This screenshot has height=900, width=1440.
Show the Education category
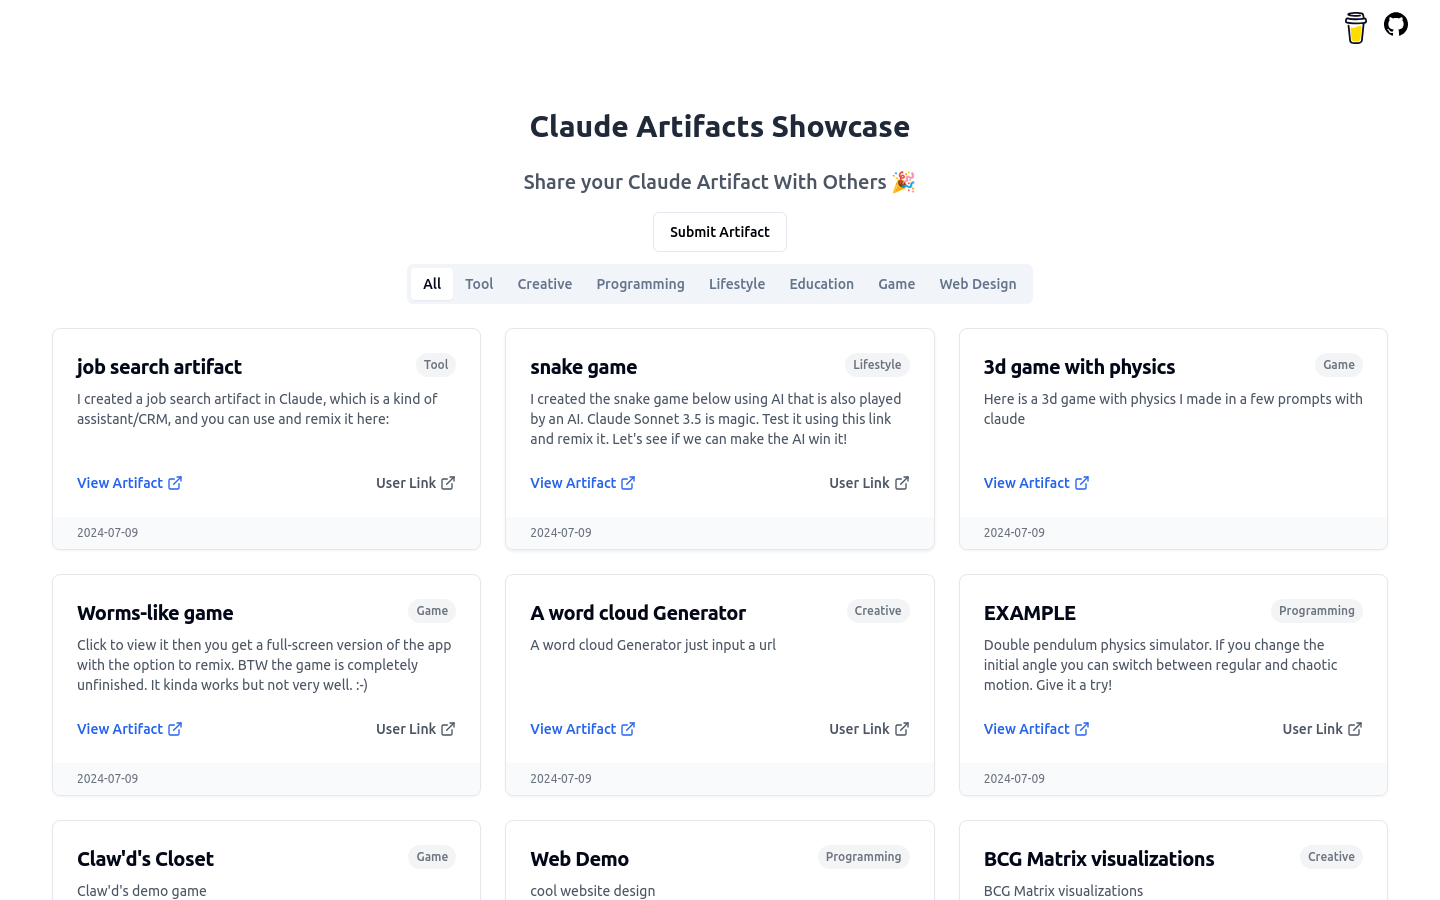pyautogui.click(x=822, y=284)
